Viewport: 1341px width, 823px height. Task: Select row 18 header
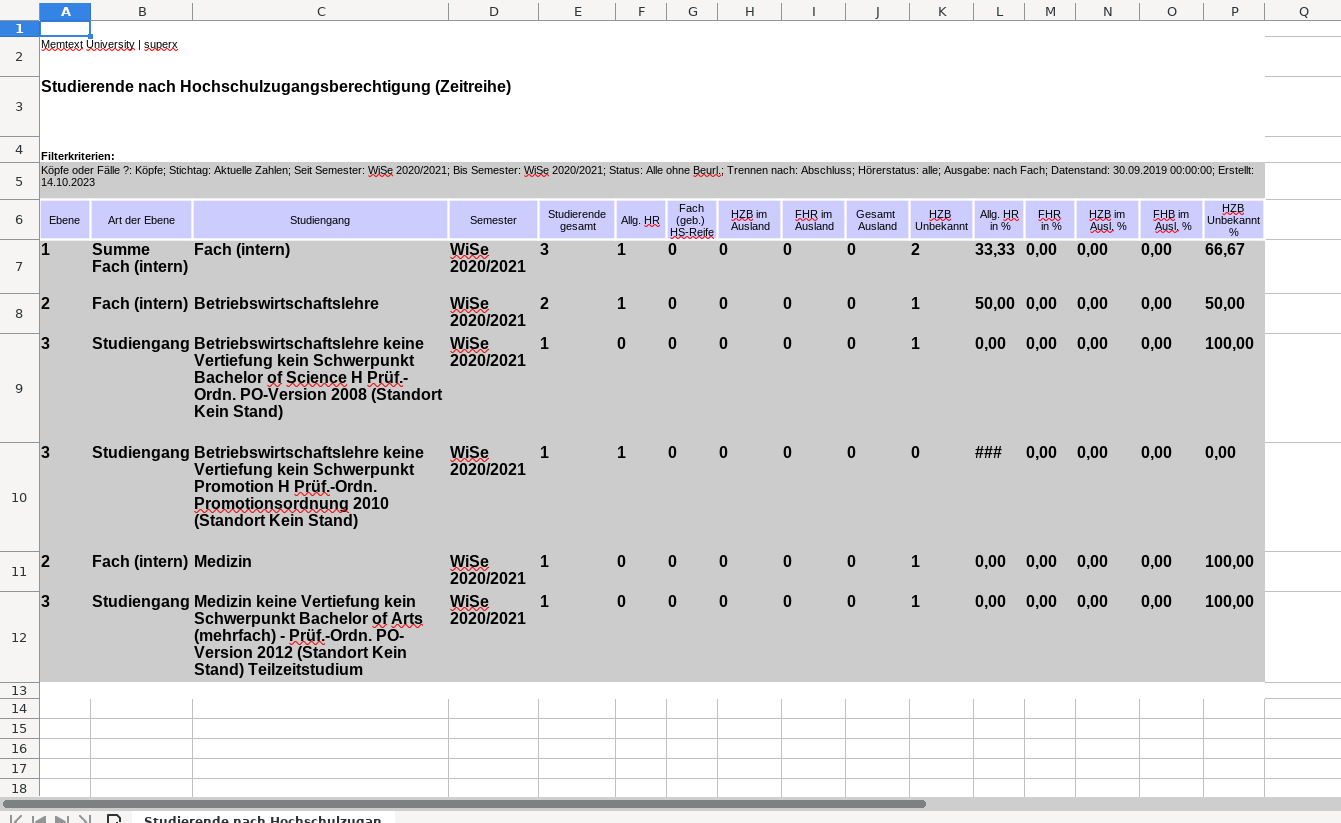tap(19, 788)
